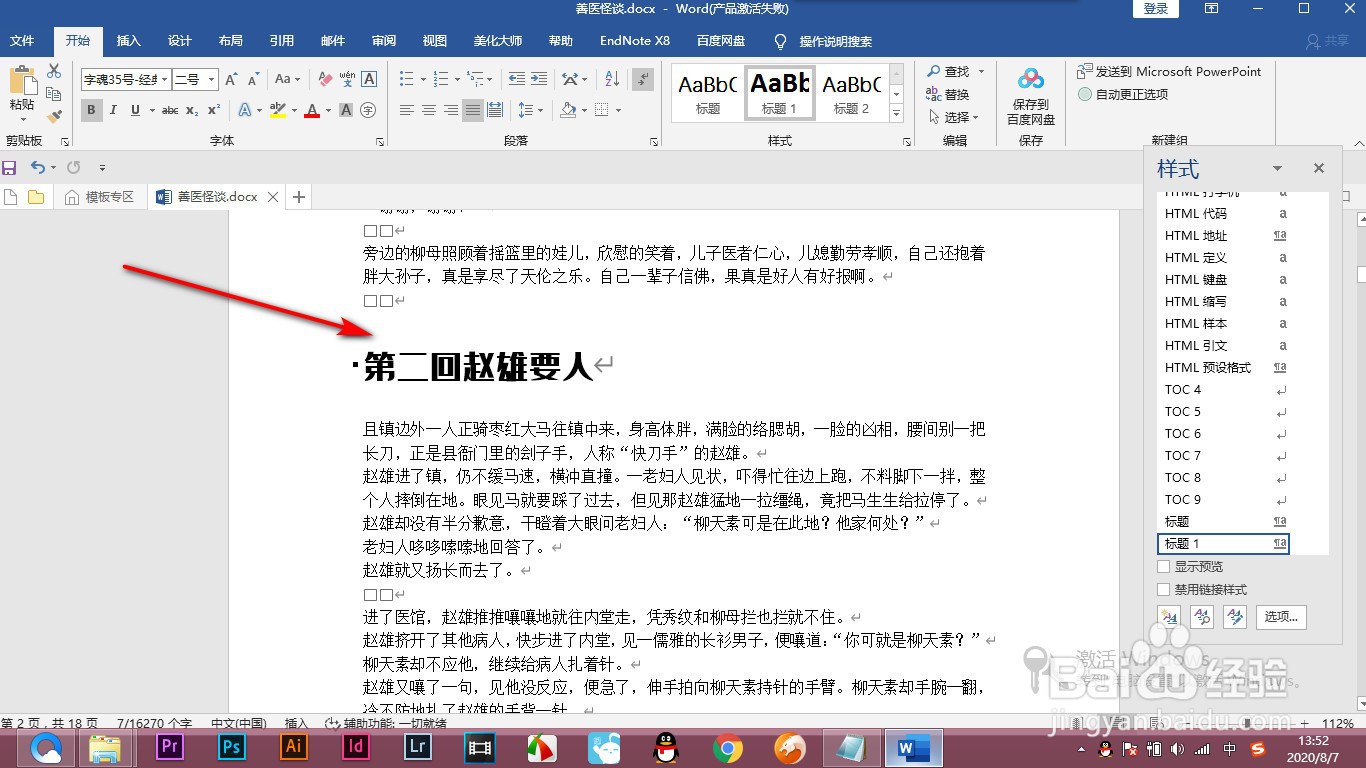This screenshot has height=768, width=1366.
Task: Click the Decrease Indent icon
Action: 516,79
